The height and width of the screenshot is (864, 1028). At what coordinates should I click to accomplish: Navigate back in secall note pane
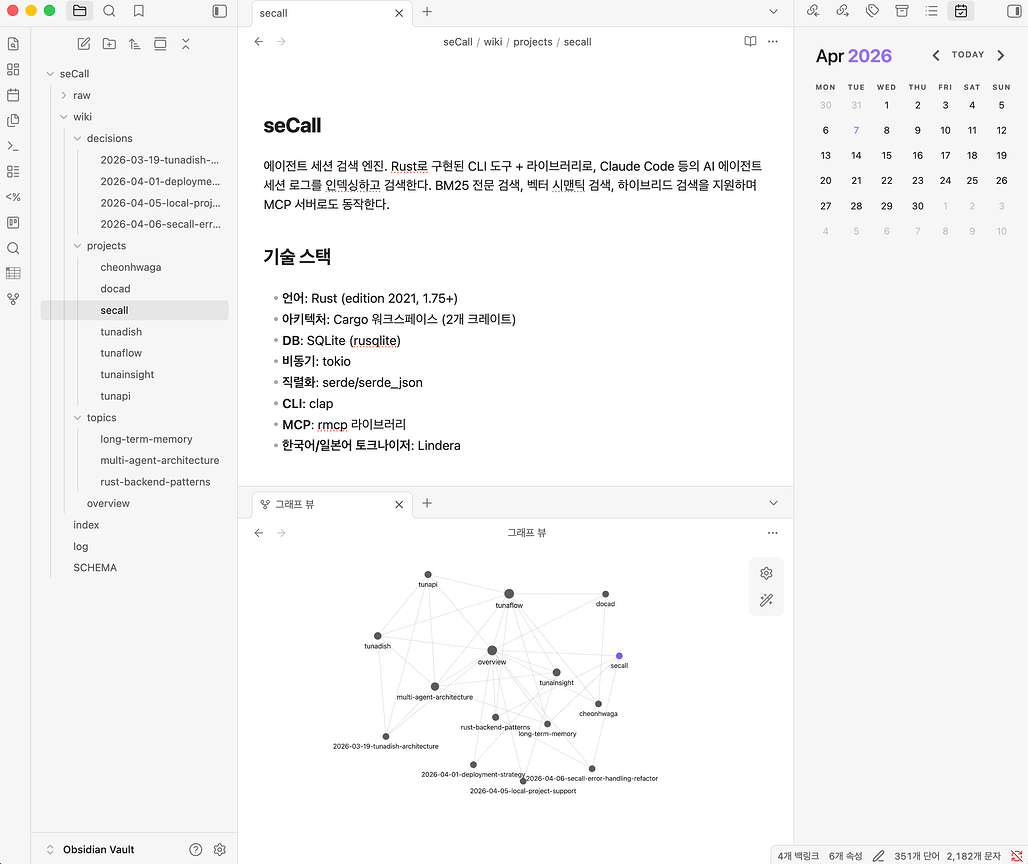(x=259, y=41)
